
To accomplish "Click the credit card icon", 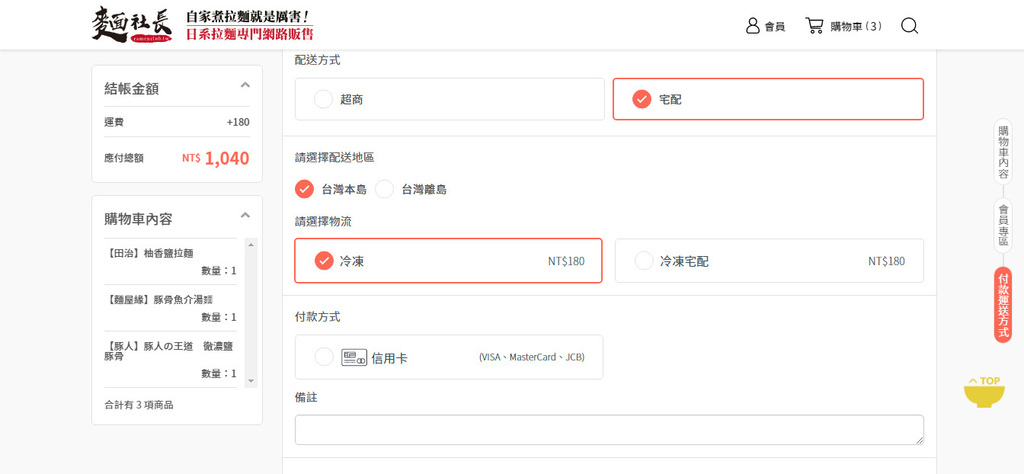I will [x=354, y=357].
